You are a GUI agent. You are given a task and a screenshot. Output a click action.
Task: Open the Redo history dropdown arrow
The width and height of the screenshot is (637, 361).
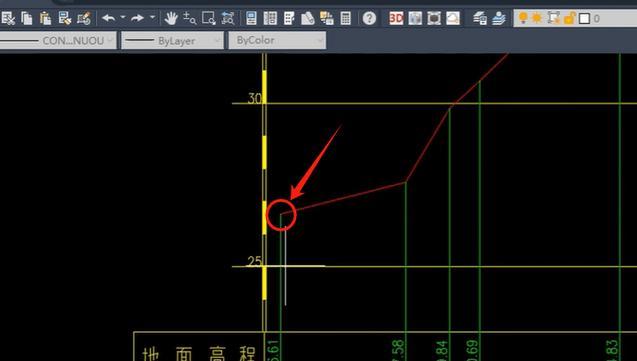click(152, 17)
